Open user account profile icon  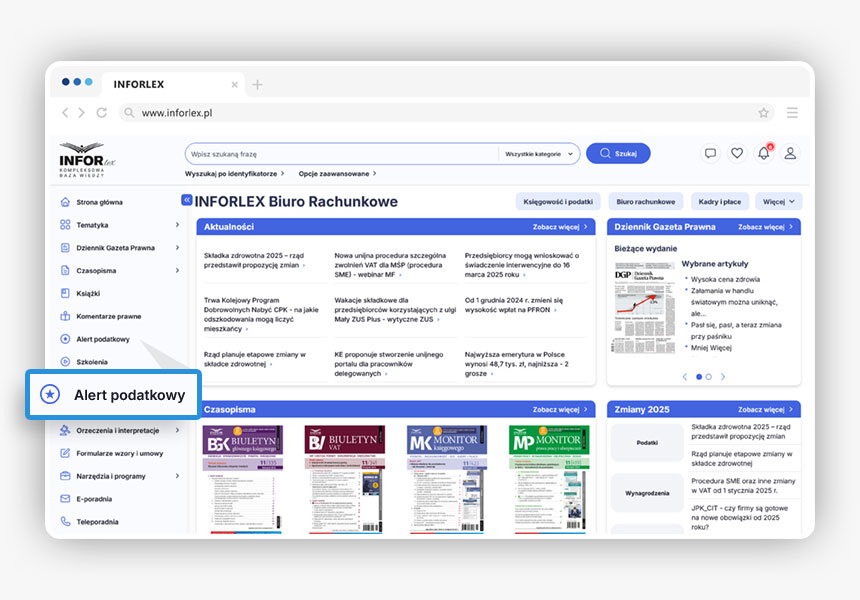[x=790, y=153]
